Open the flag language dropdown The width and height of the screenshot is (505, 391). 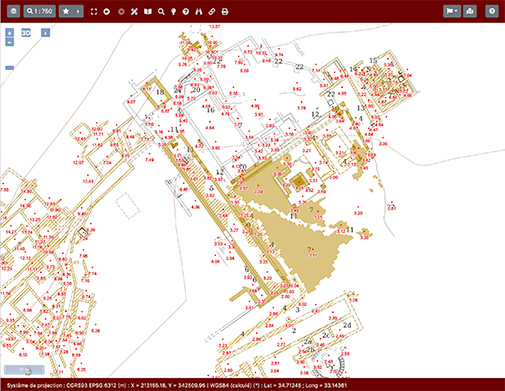(x=452, y=11)
